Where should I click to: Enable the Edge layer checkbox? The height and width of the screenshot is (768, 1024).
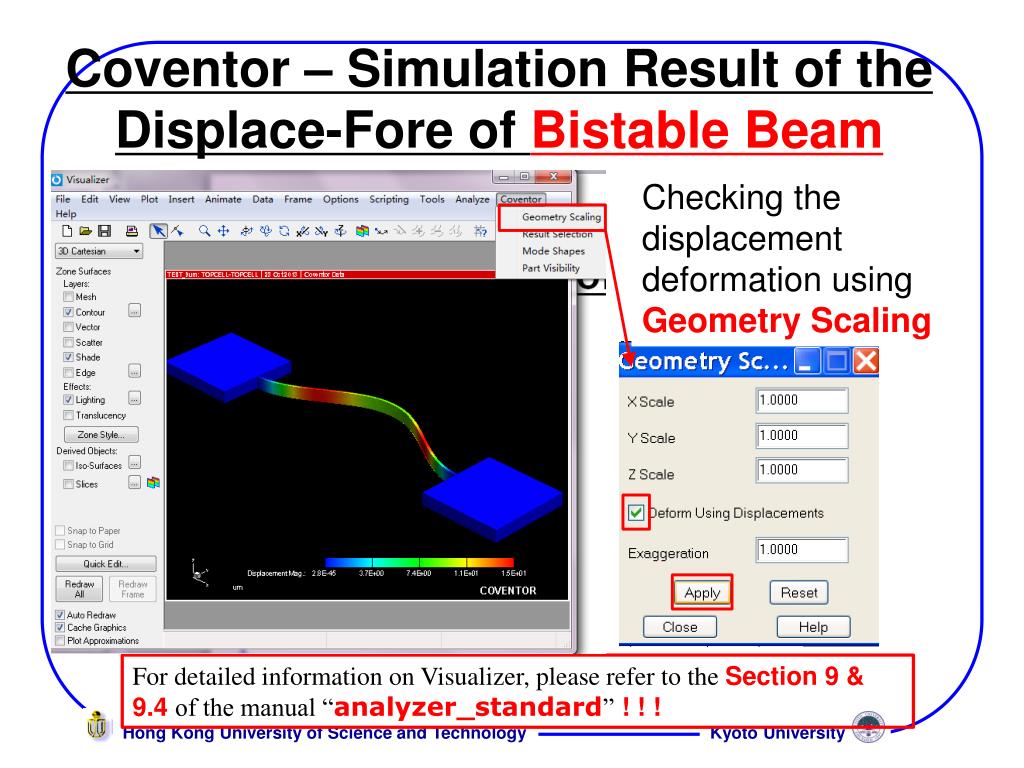pyautogui.click(x=68, y=372)
